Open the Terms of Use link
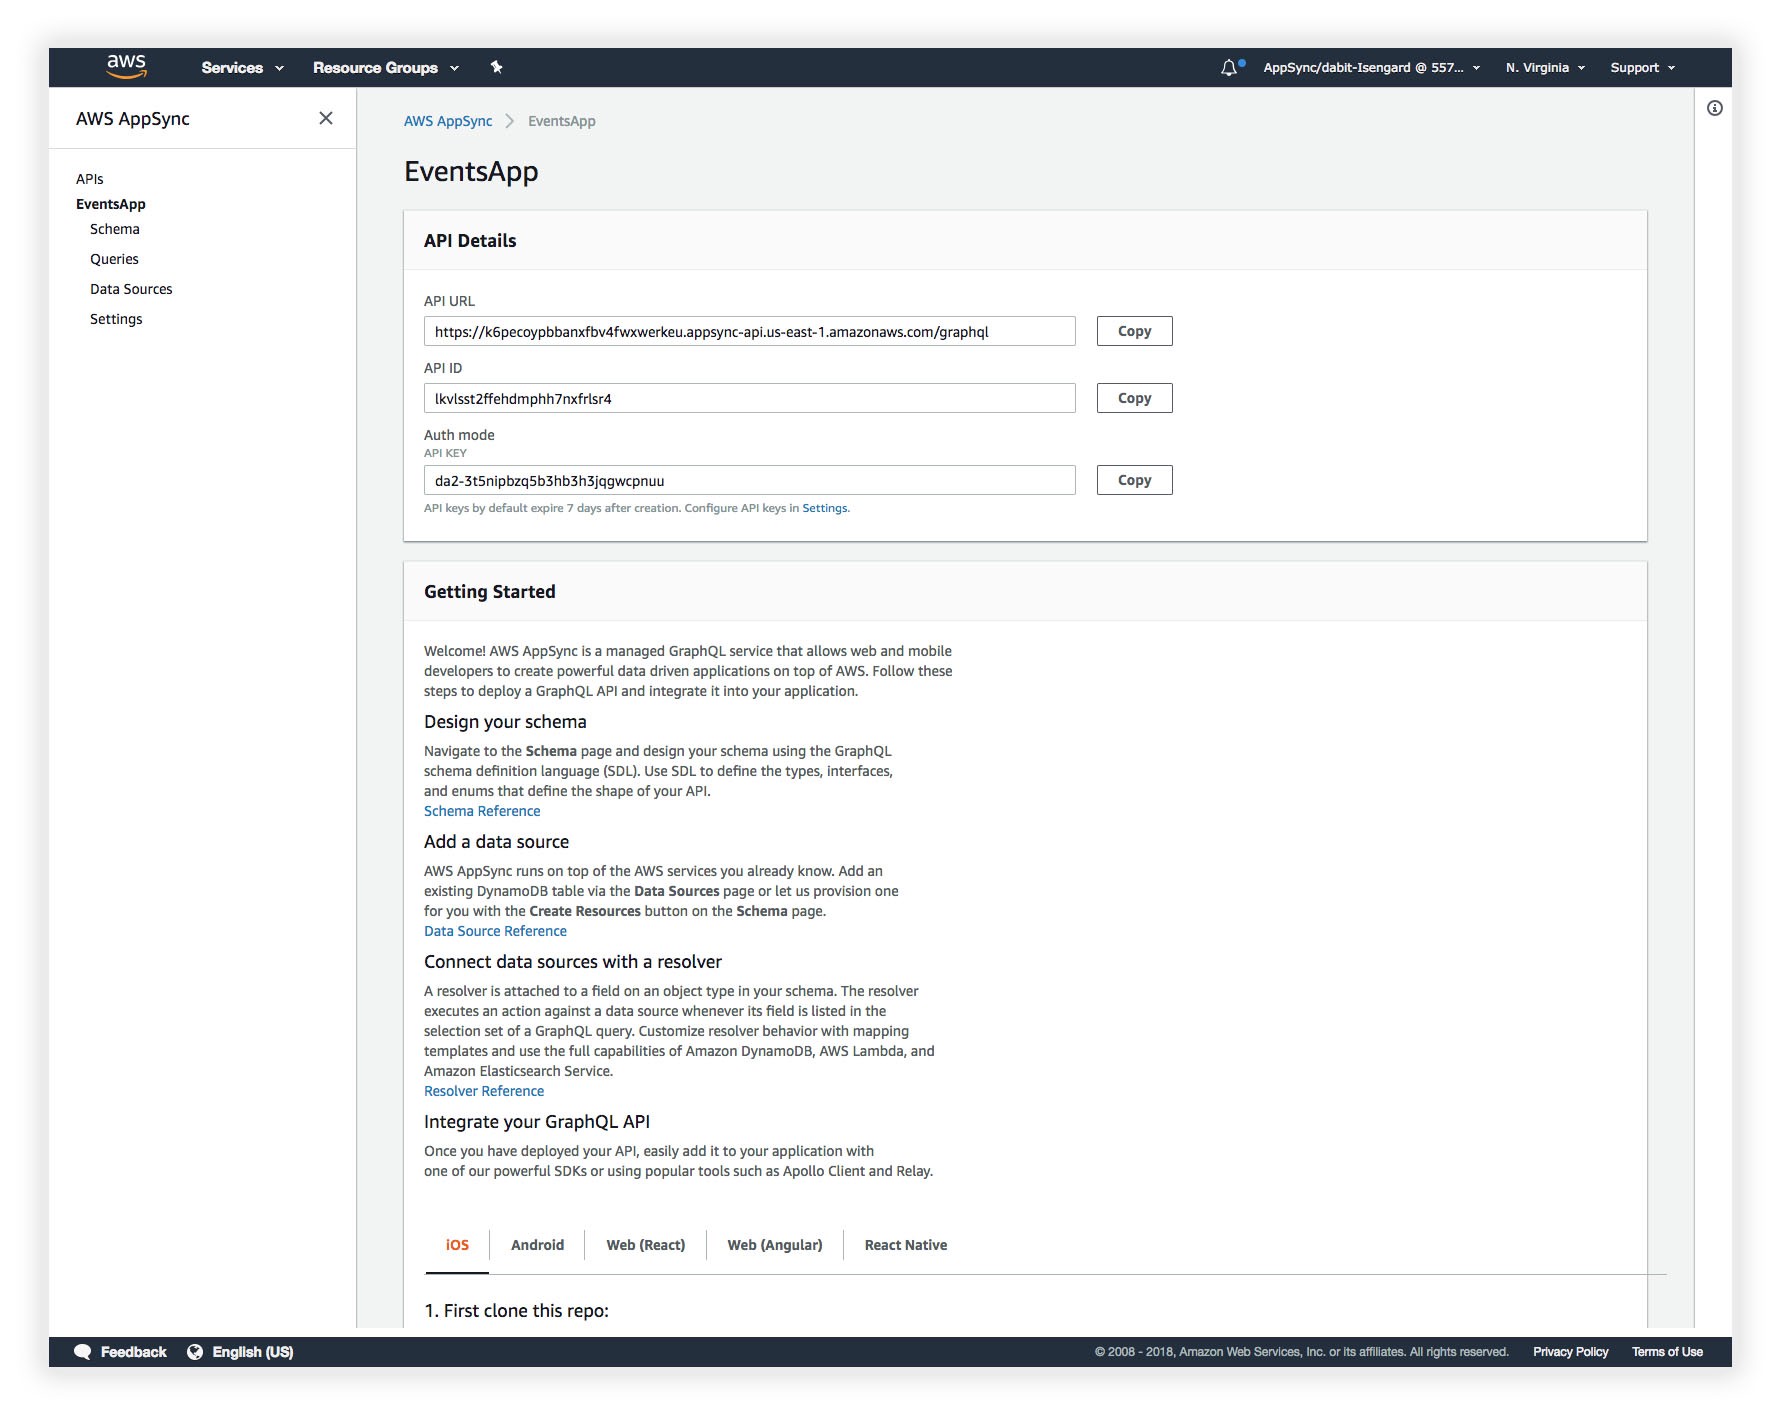 pyautogui.click(x=1667, y=1352)
